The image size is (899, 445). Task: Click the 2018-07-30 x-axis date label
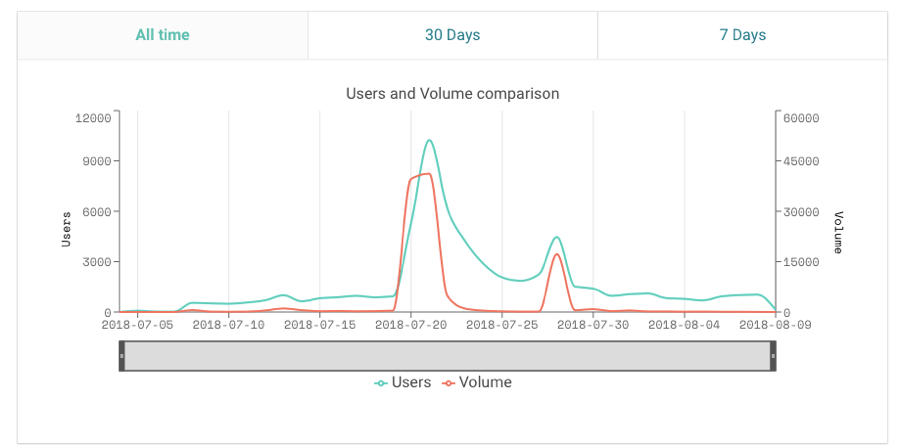point(593,324)
